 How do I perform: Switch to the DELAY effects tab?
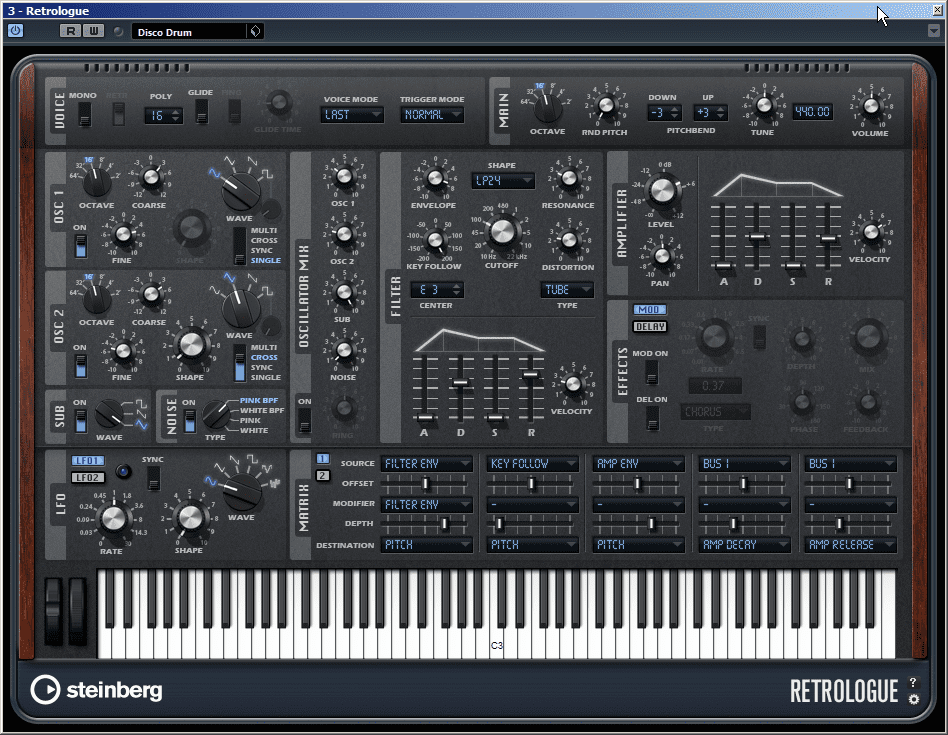point(649,326)
